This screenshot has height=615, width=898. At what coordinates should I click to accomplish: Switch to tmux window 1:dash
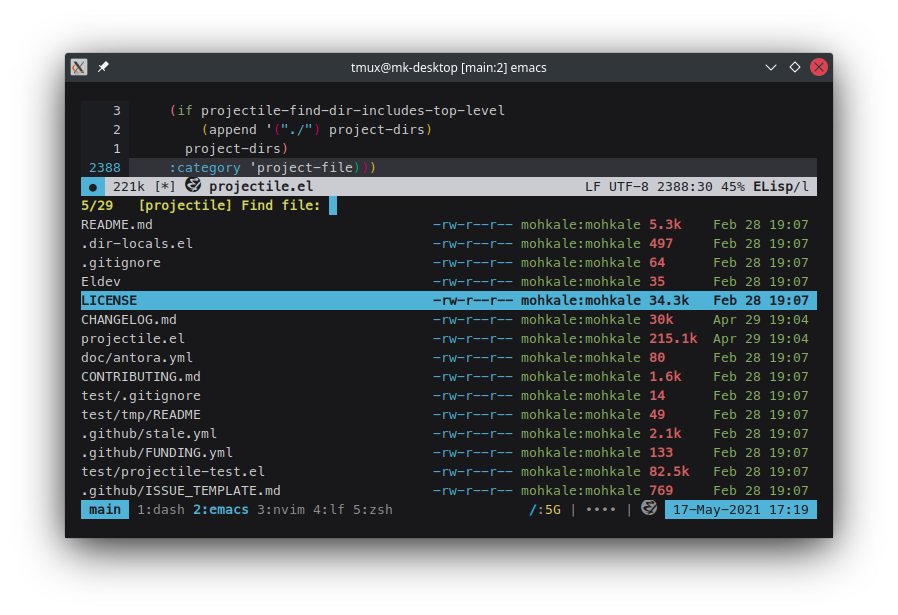pos(161,510)
